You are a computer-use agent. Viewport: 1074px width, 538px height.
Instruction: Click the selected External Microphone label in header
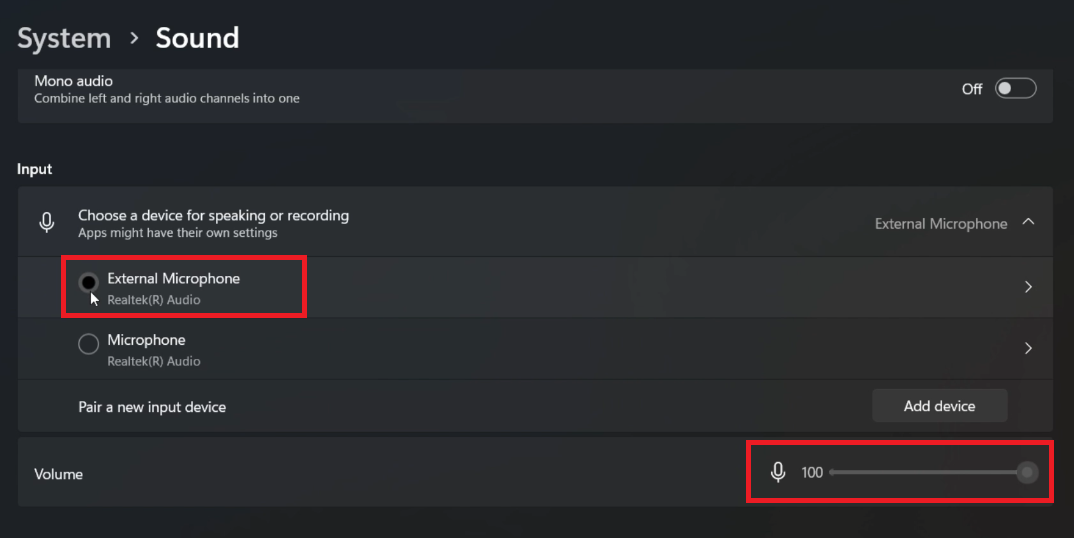(x=940, y=224)
